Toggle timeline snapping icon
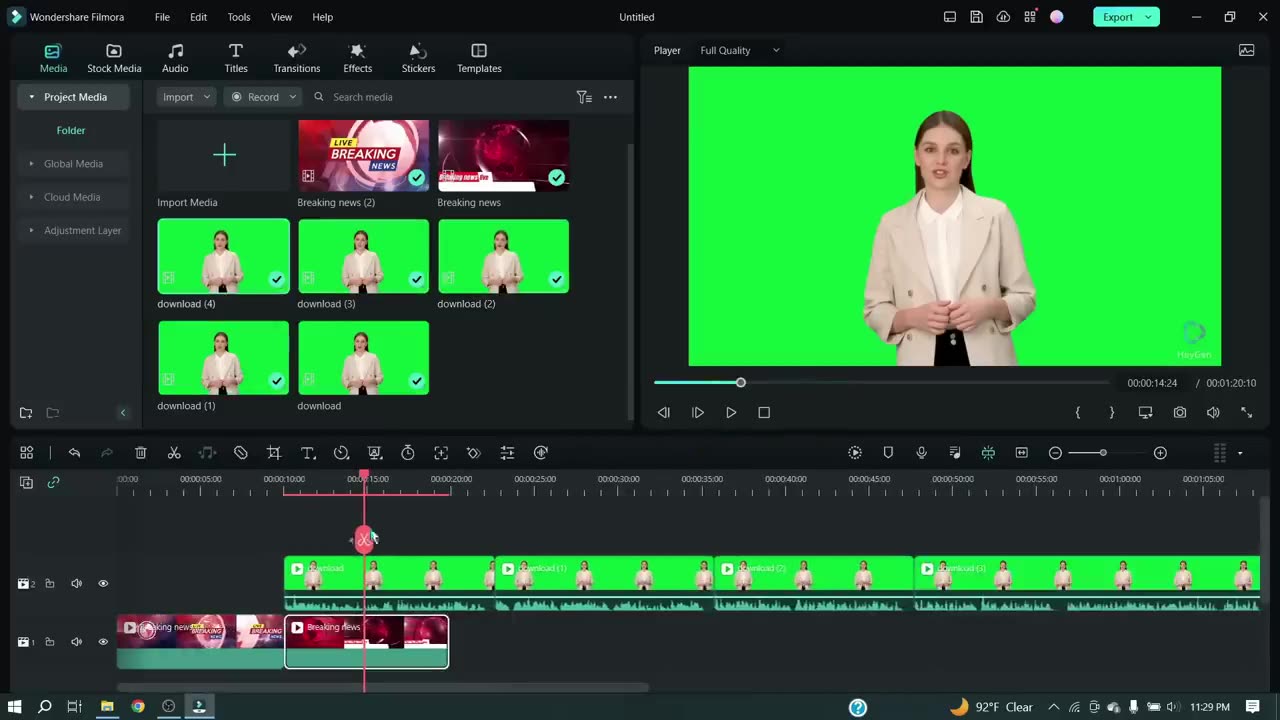1280x720 pixels. (x=988, y=453)
